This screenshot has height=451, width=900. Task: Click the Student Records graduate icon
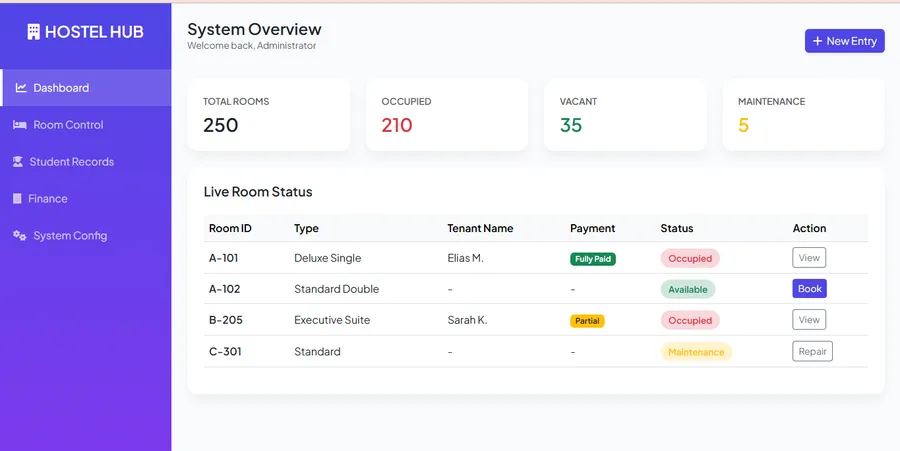pyautogui.click(x=18, y=162)
